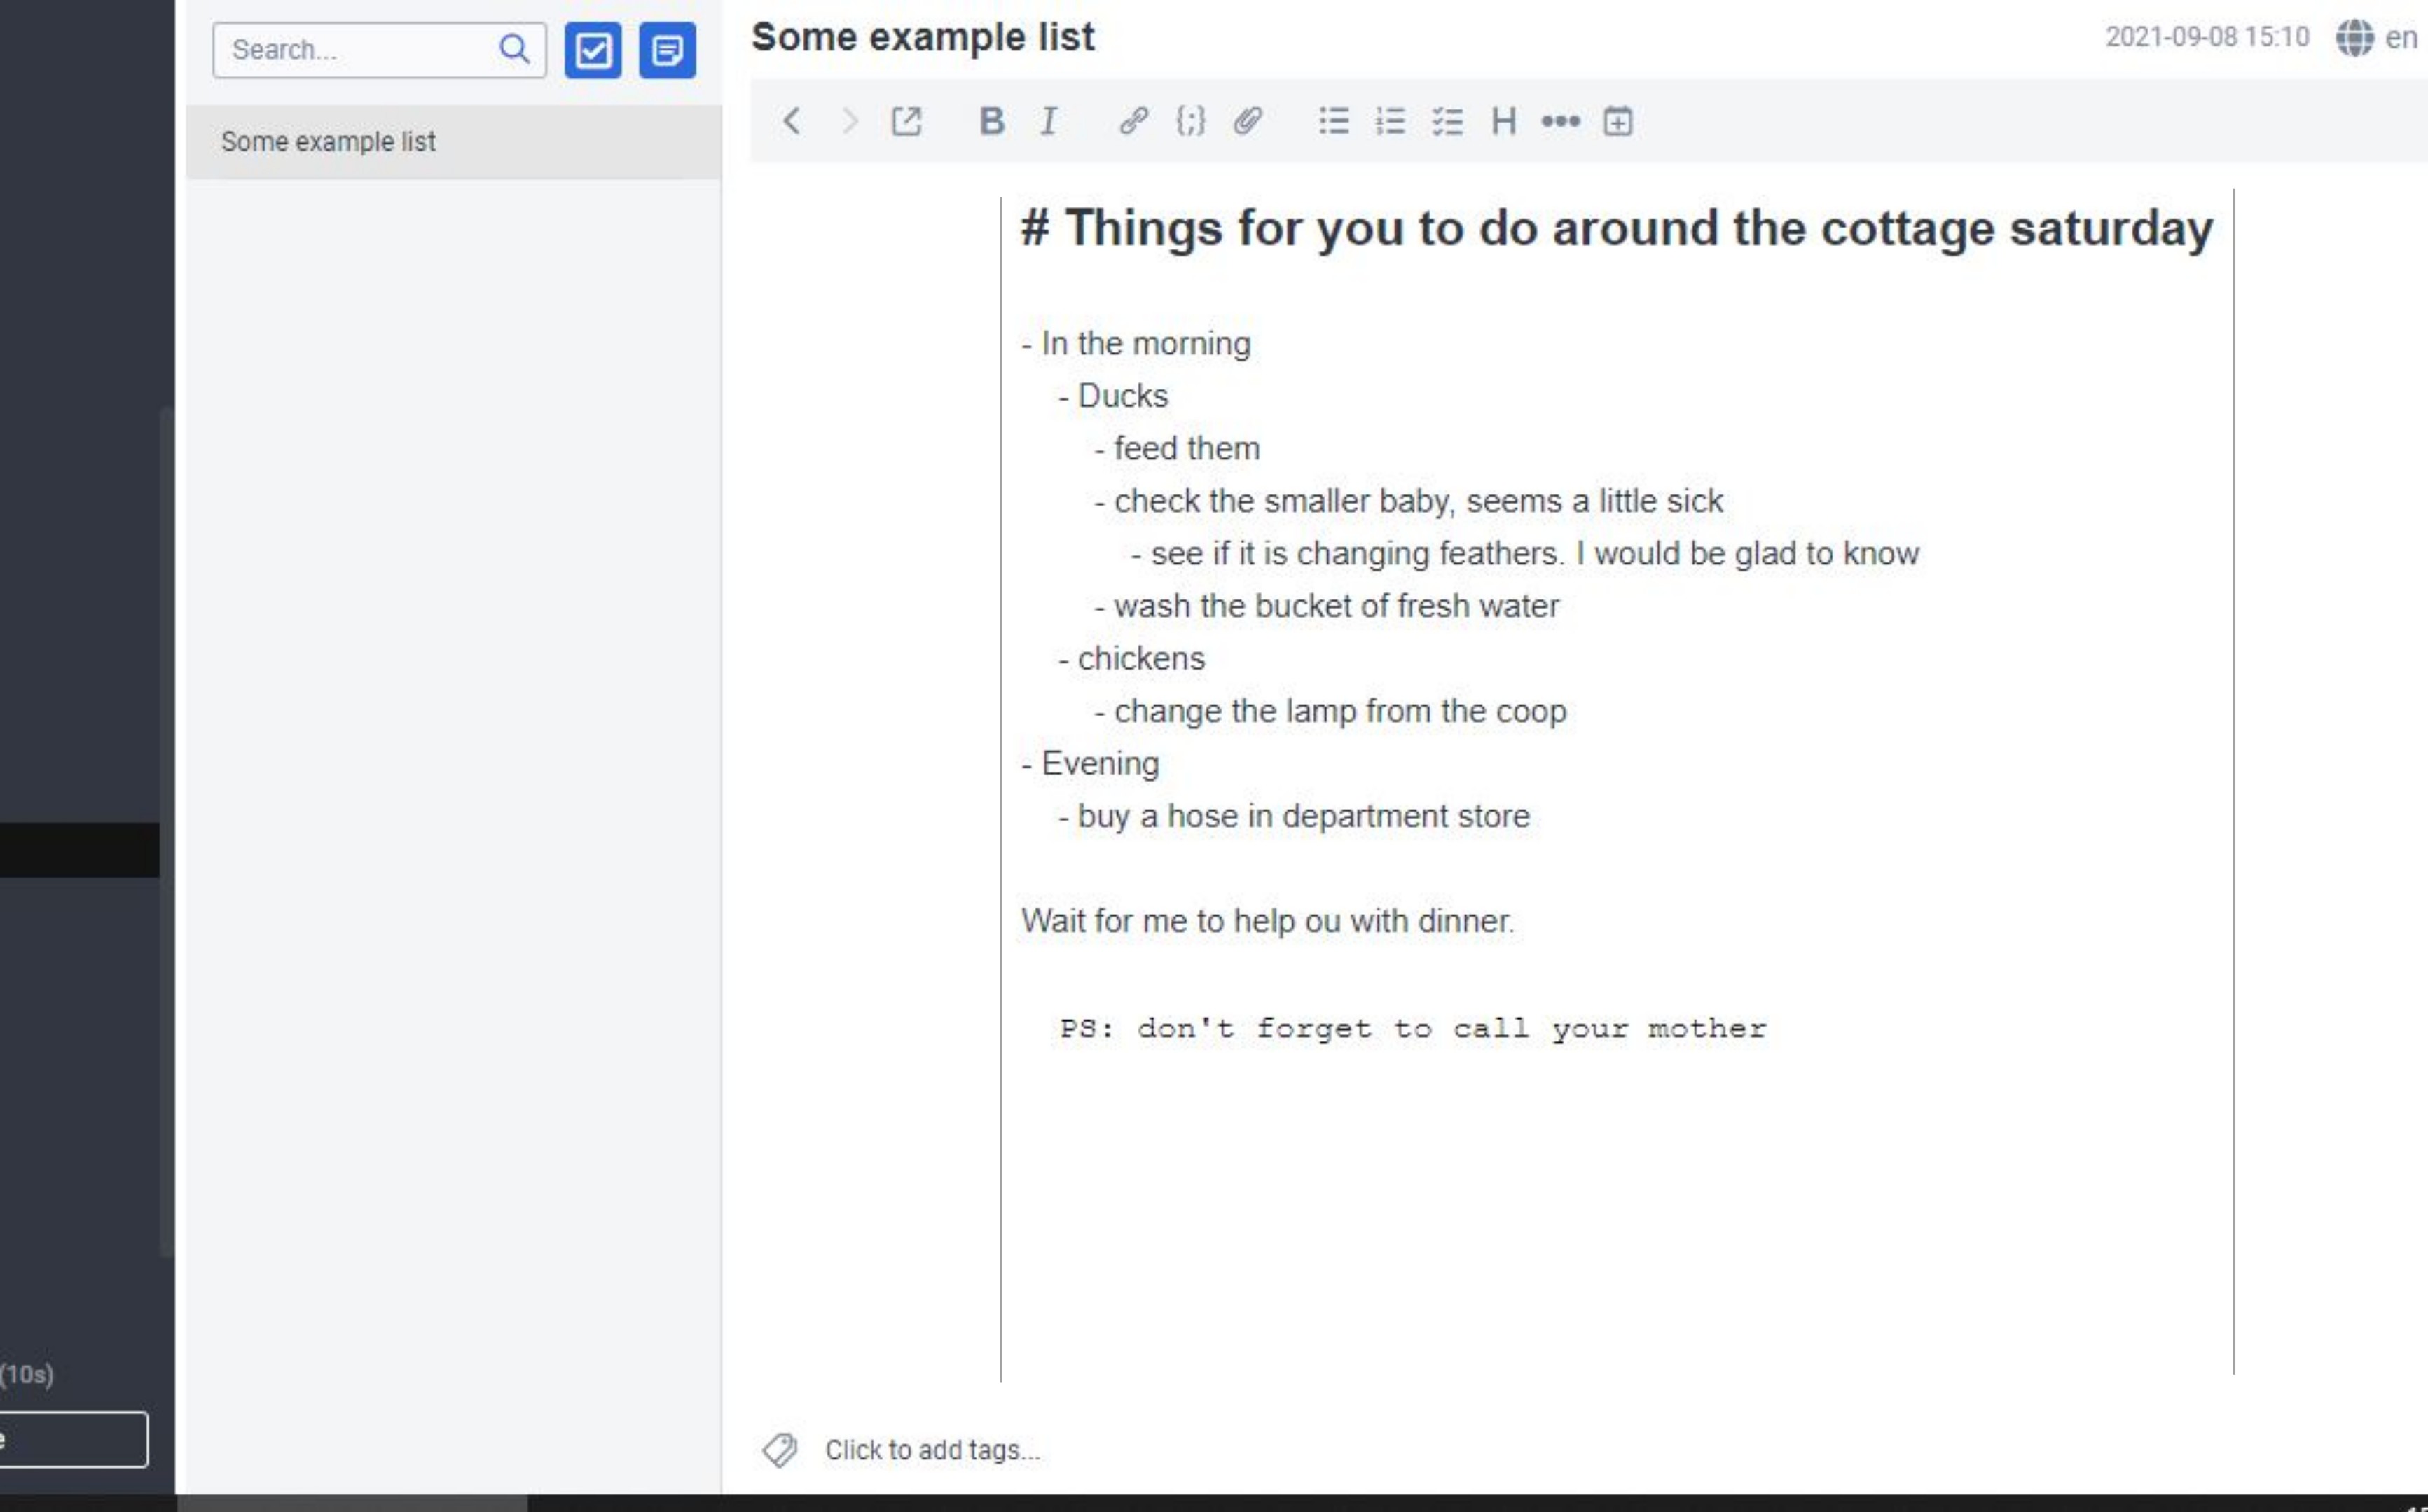Toggle bold formatting

[991, 121]
